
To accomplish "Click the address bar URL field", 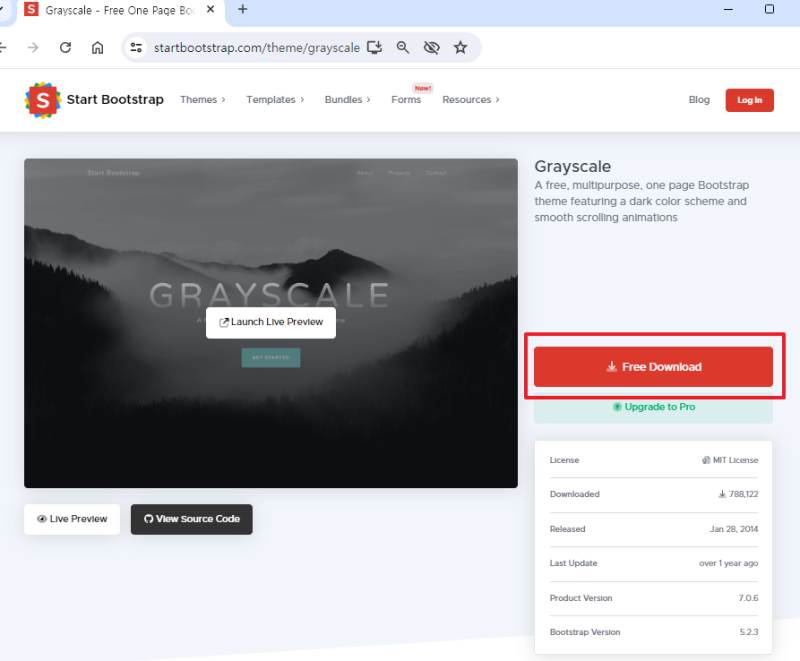I will 257,47.
